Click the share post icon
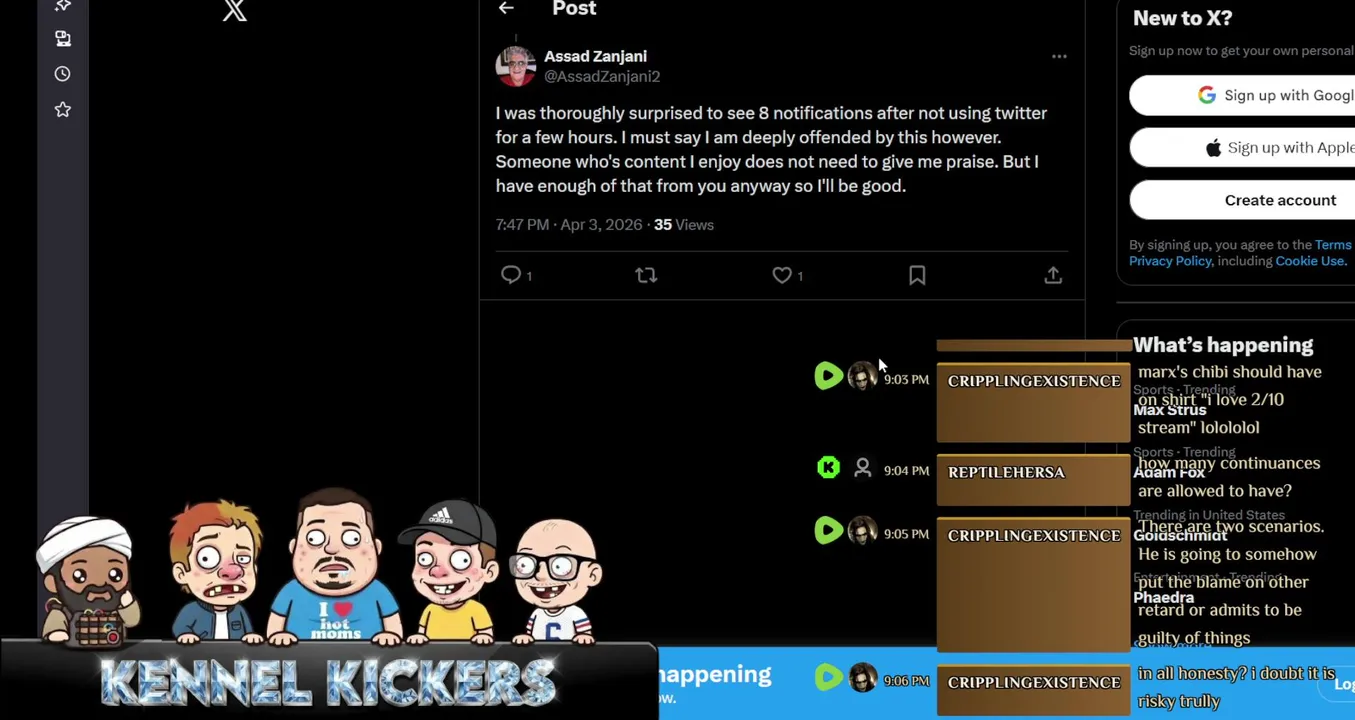 pos(1053,275)
